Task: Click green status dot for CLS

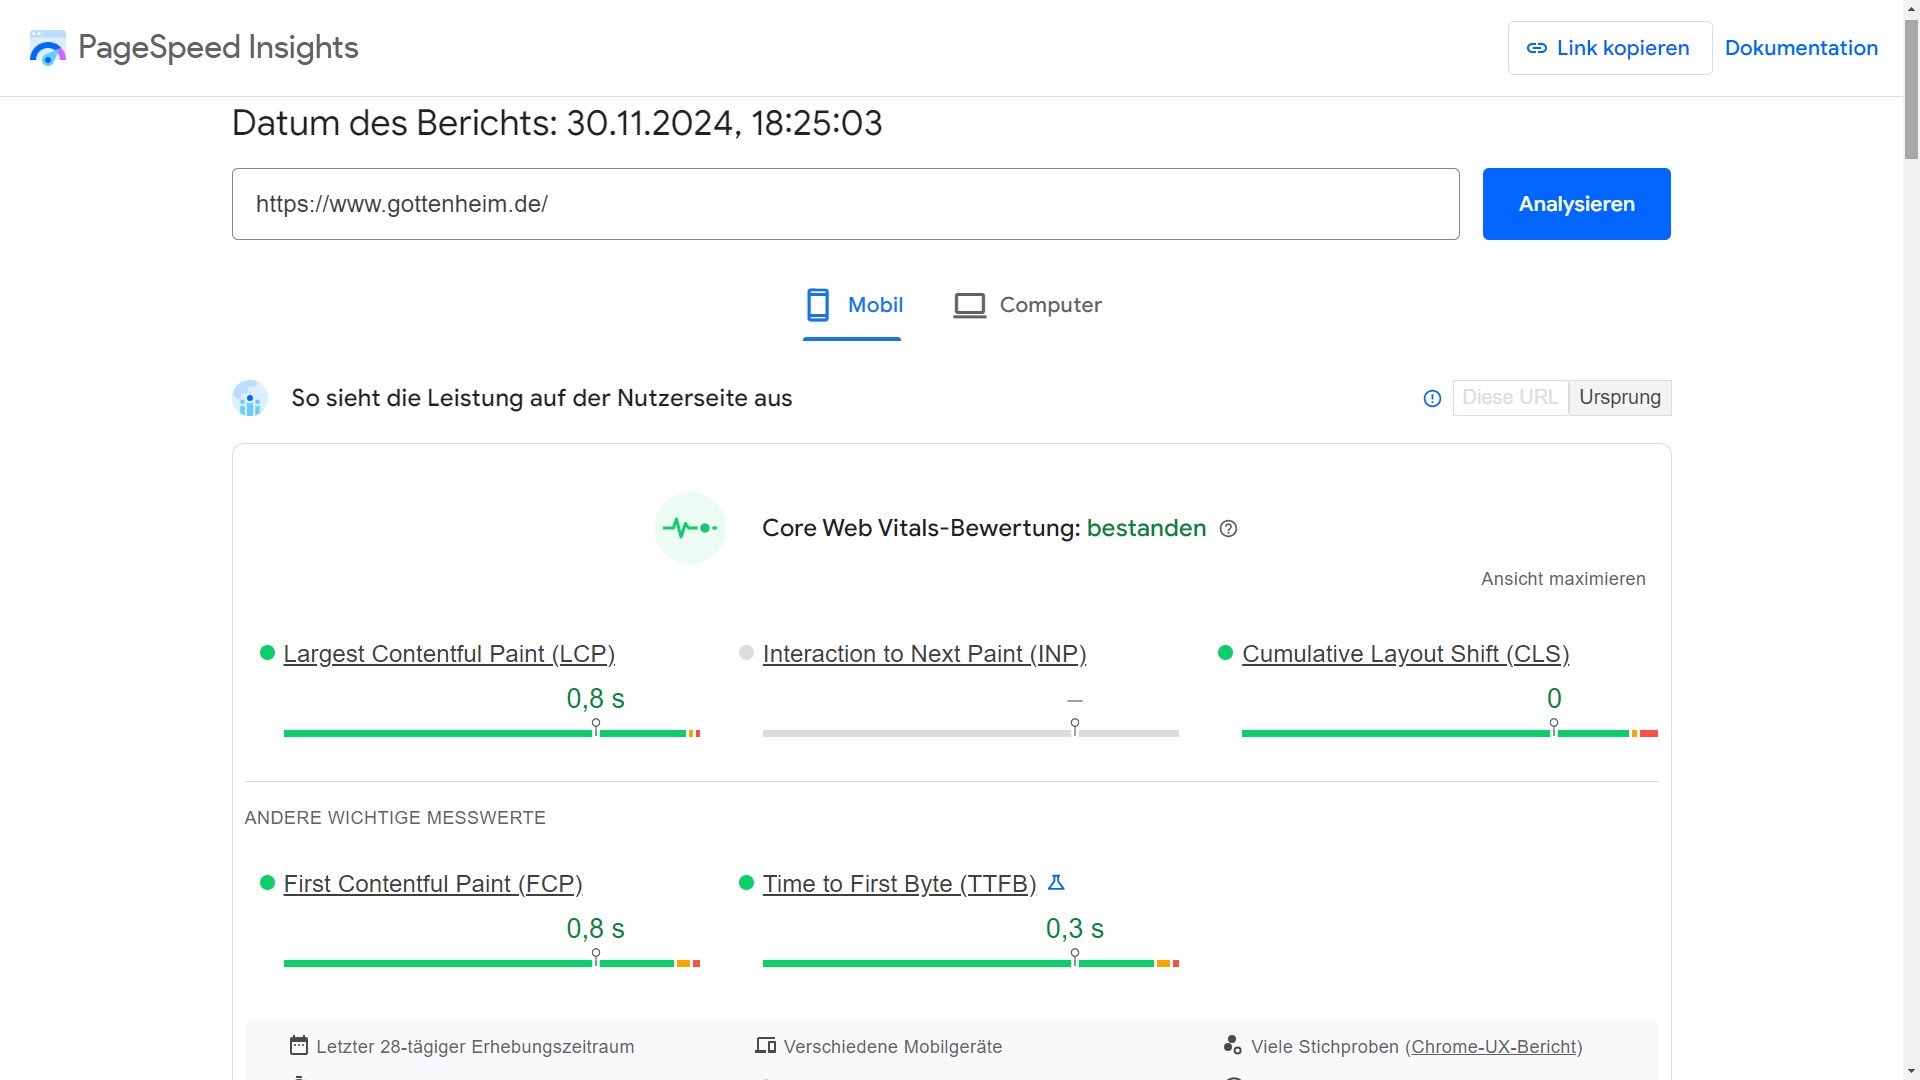Action: point(1225,653)
